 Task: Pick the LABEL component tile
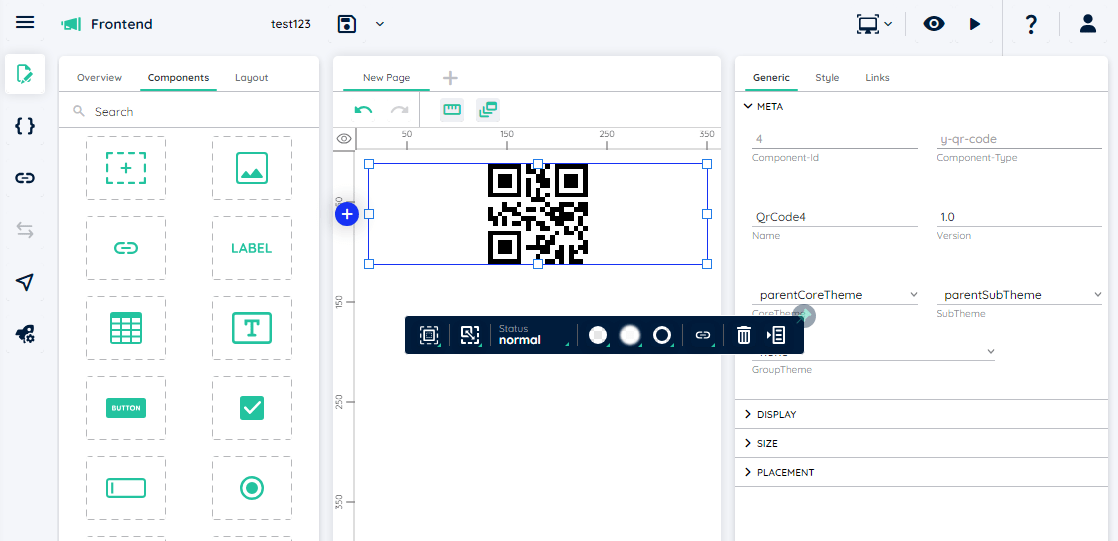point(252,248)
